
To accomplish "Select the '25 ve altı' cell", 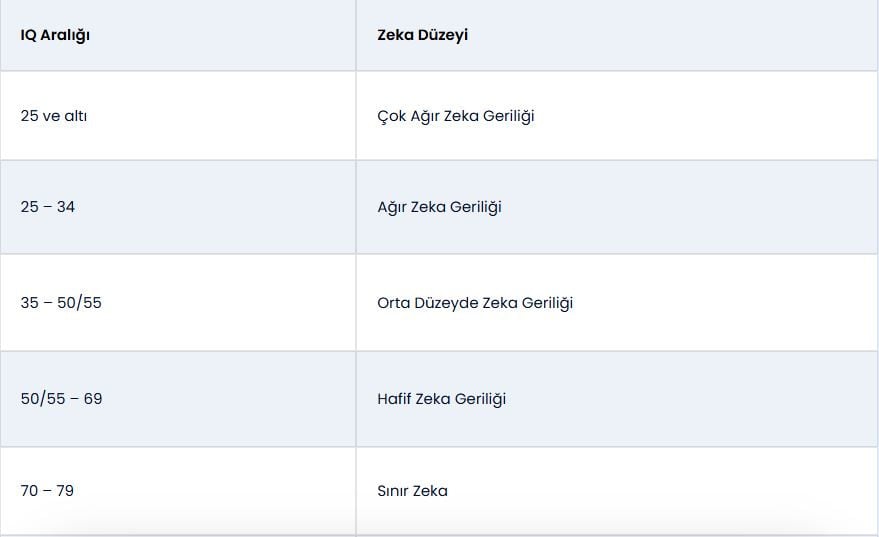I will click(54, 116).
